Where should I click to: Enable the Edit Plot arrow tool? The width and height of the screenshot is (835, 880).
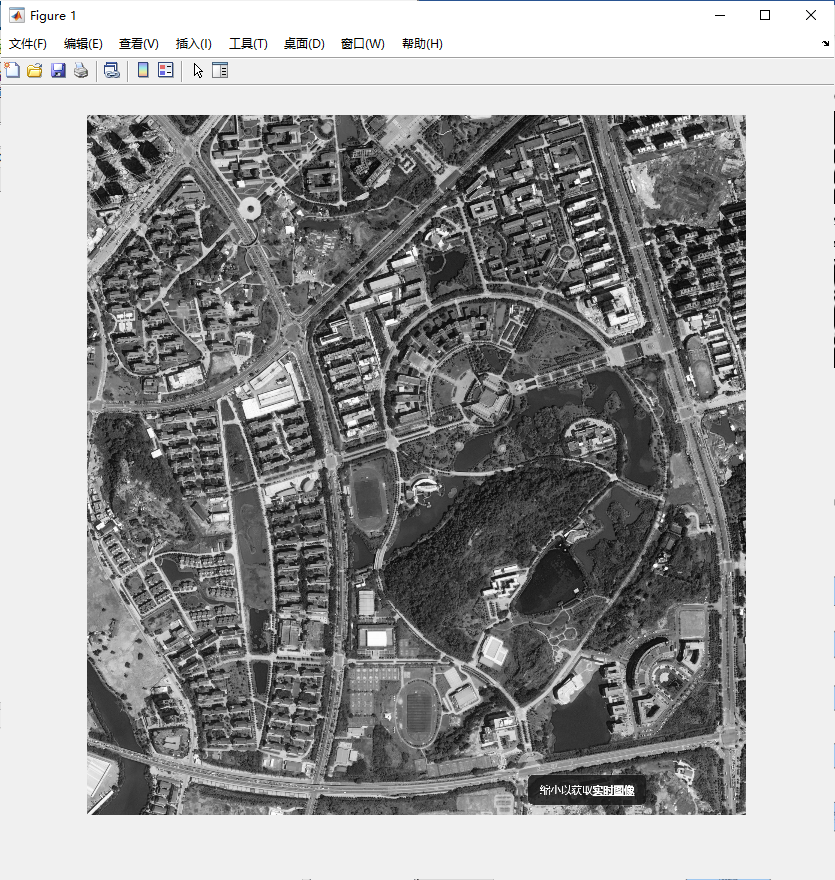point(198,70)
